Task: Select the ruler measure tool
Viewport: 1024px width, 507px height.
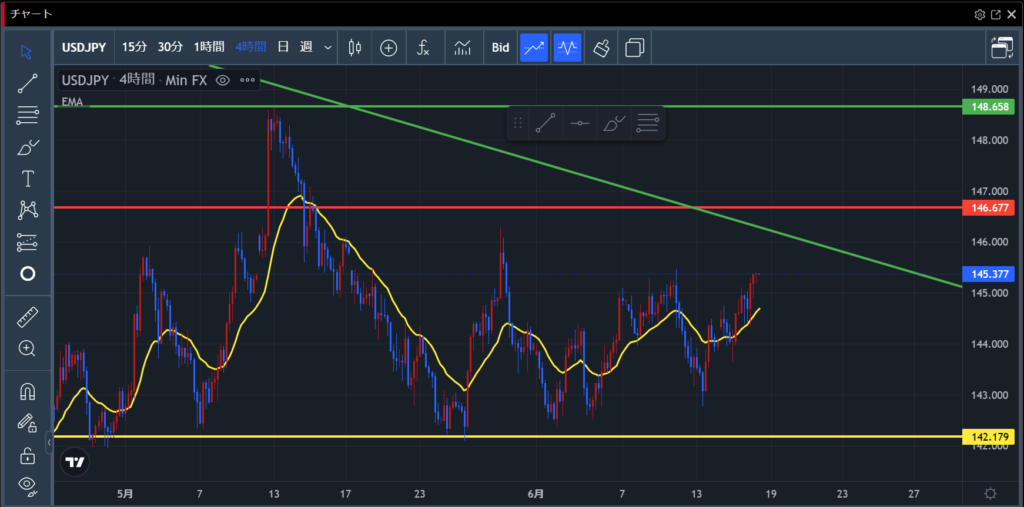Action: point(27,318)
